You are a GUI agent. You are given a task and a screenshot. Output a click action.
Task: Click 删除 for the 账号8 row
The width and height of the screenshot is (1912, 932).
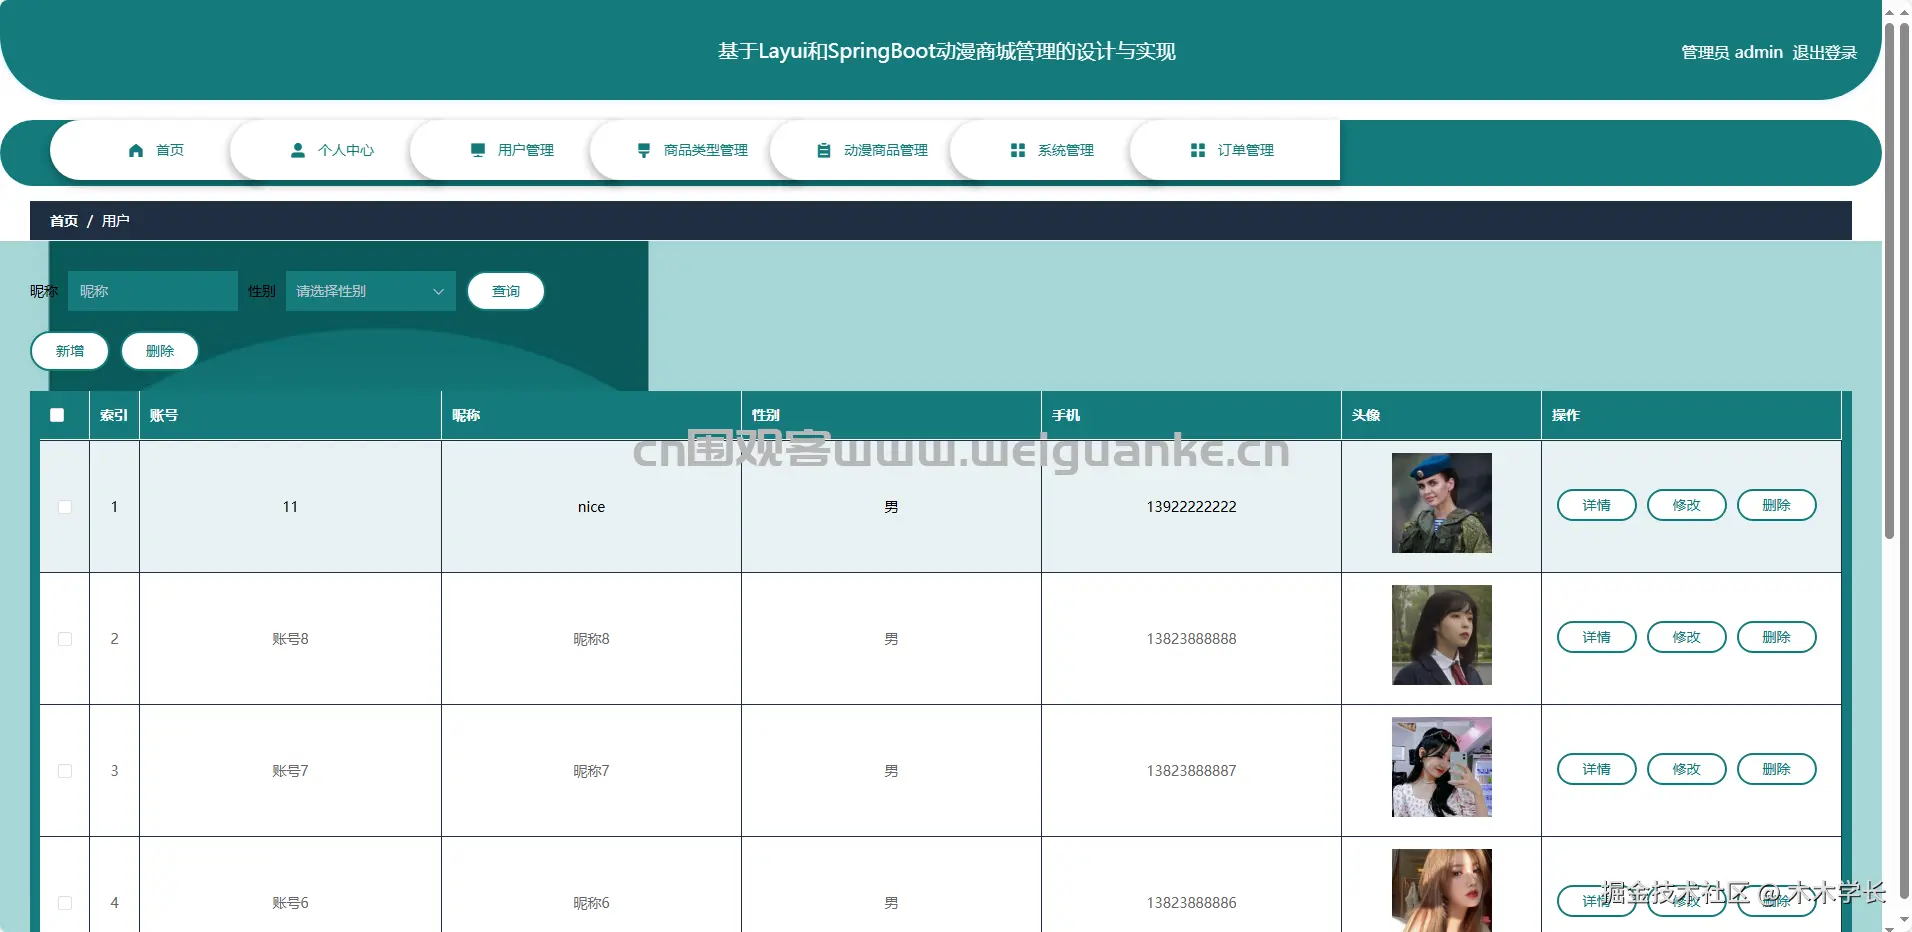1777,637
